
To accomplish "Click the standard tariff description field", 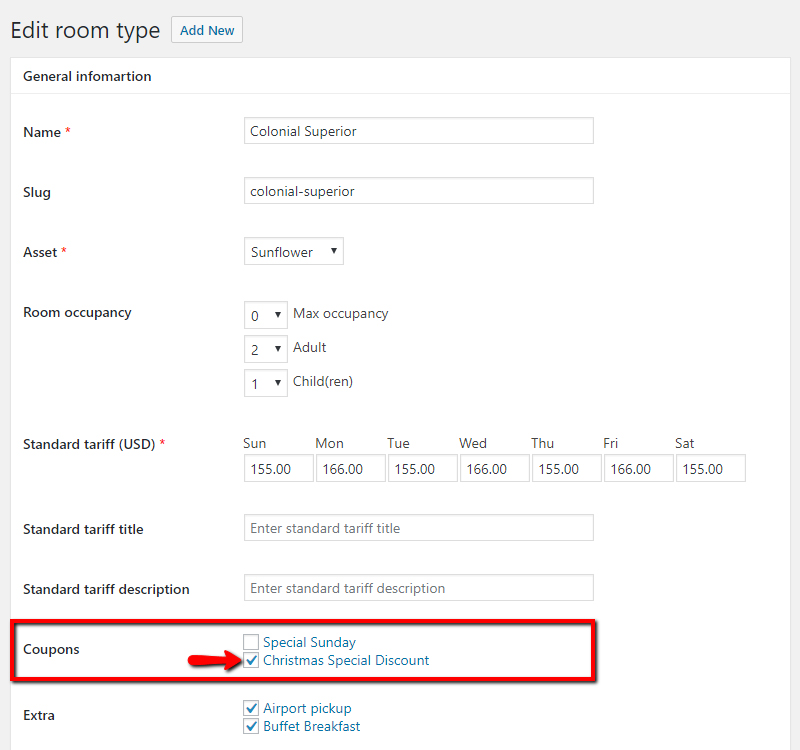I will pos(418,587).
